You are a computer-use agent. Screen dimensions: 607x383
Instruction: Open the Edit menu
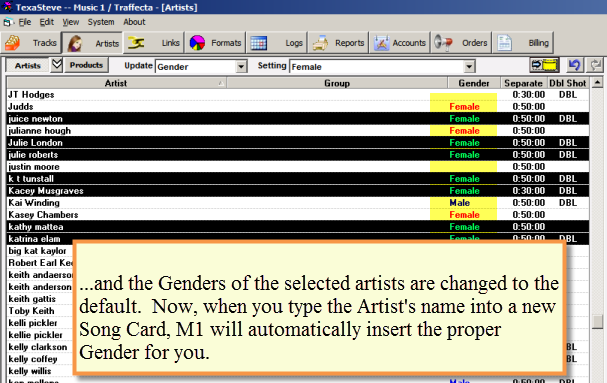click(x=46, y=22)
